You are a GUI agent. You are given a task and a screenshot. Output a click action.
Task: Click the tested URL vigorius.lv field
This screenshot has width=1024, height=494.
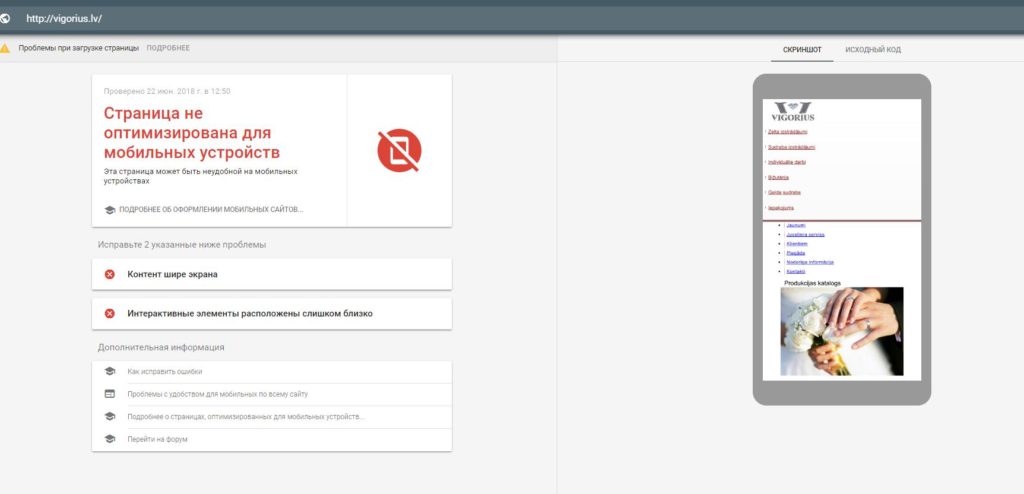pyautogui.click(x=64, y=18)
